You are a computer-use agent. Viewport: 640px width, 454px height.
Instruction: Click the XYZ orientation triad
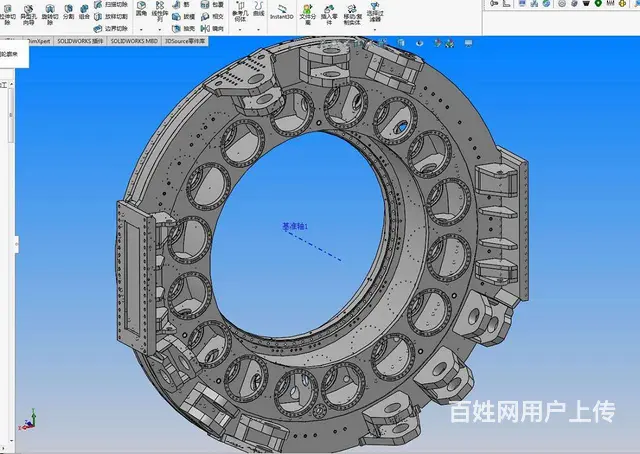(28, 420)
